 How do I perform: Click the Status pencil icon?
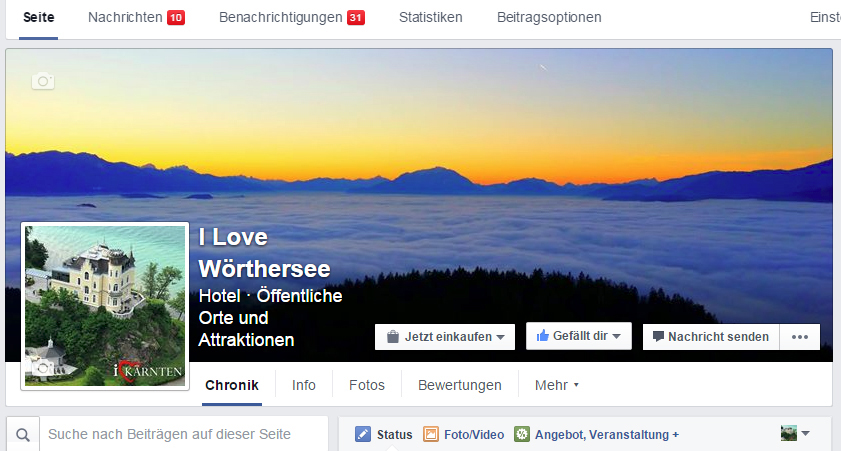[x=363, y=434]
